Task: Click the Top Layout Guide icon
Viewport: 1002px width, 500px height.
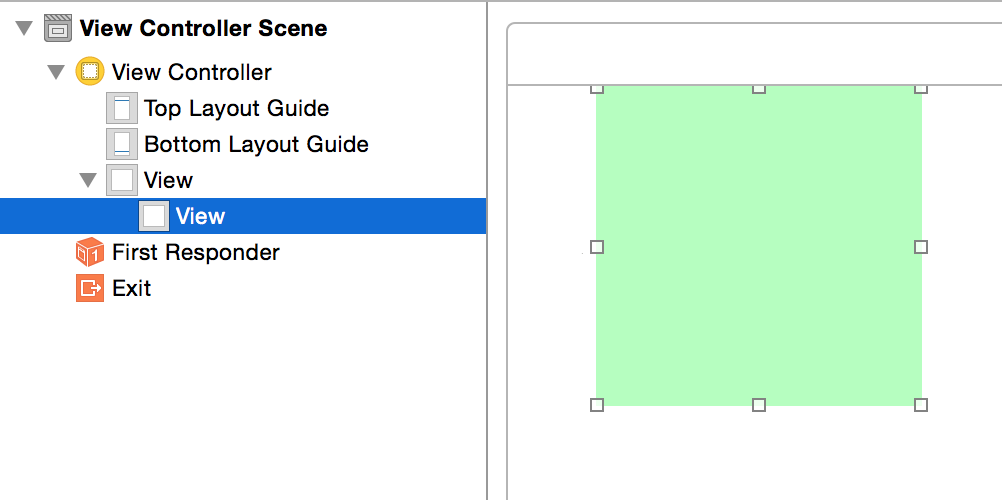Action: point(122,108)
